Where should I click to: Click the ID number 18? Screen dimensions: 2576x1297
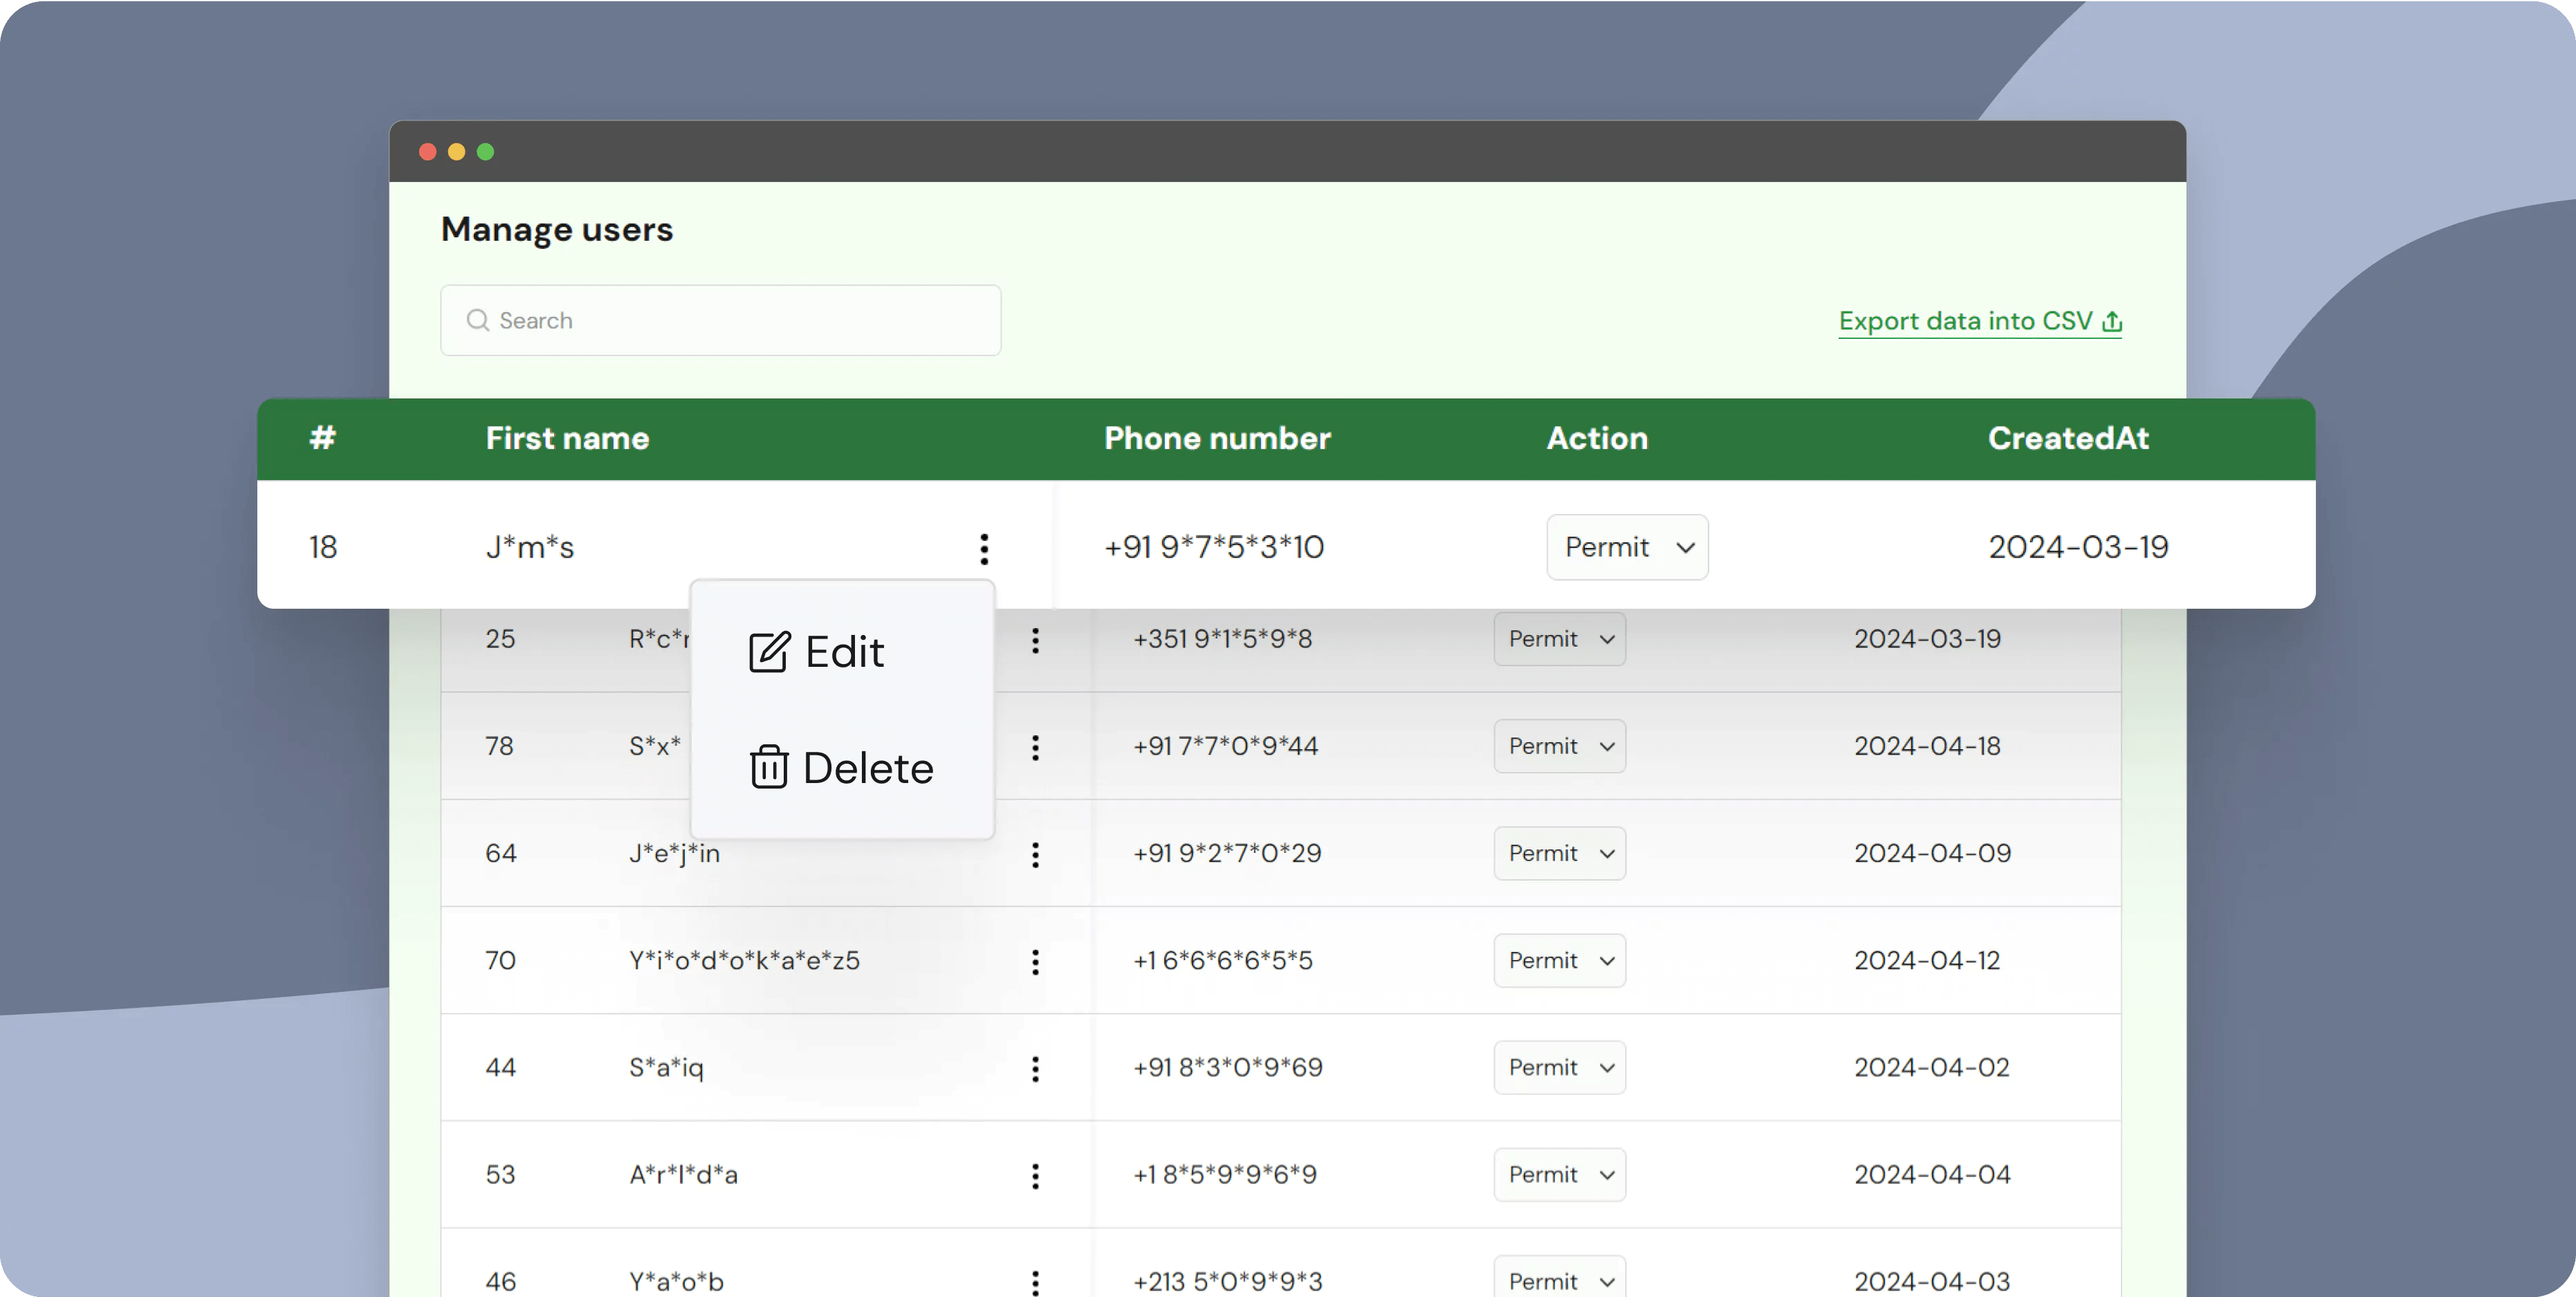coord(322,547)
